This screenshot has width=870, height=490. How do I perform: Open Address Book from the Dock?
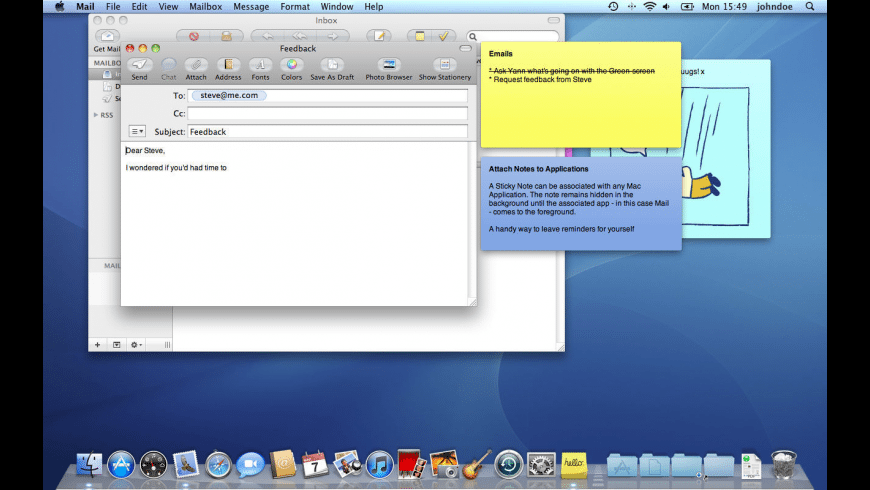coord(283,464)
